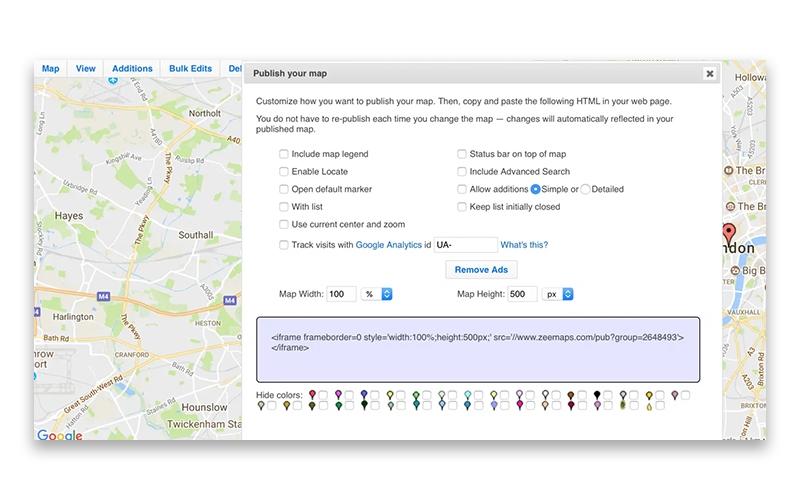
Task: Tick Include Advanced Search checkbox
Action: (x=462, y=171)
